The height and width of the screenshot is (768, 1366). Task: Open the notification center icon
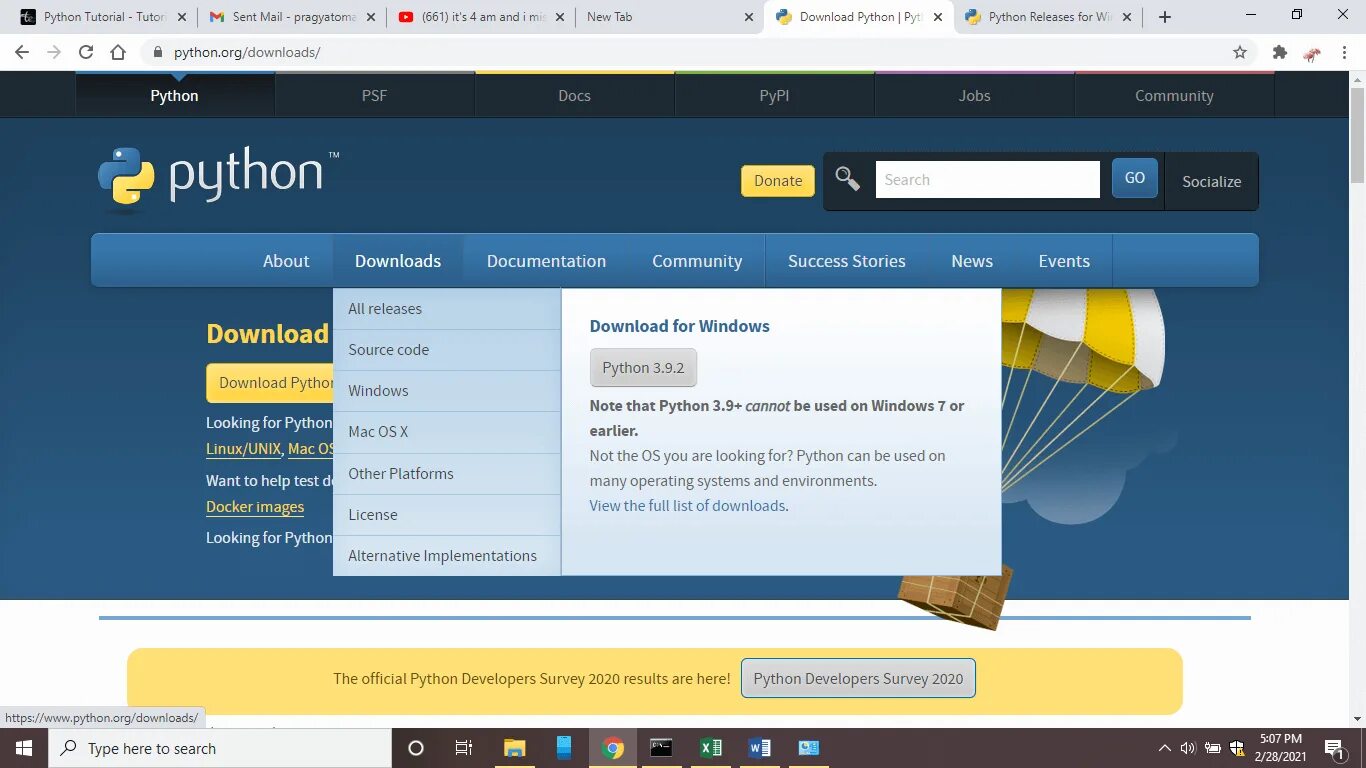1333,748
